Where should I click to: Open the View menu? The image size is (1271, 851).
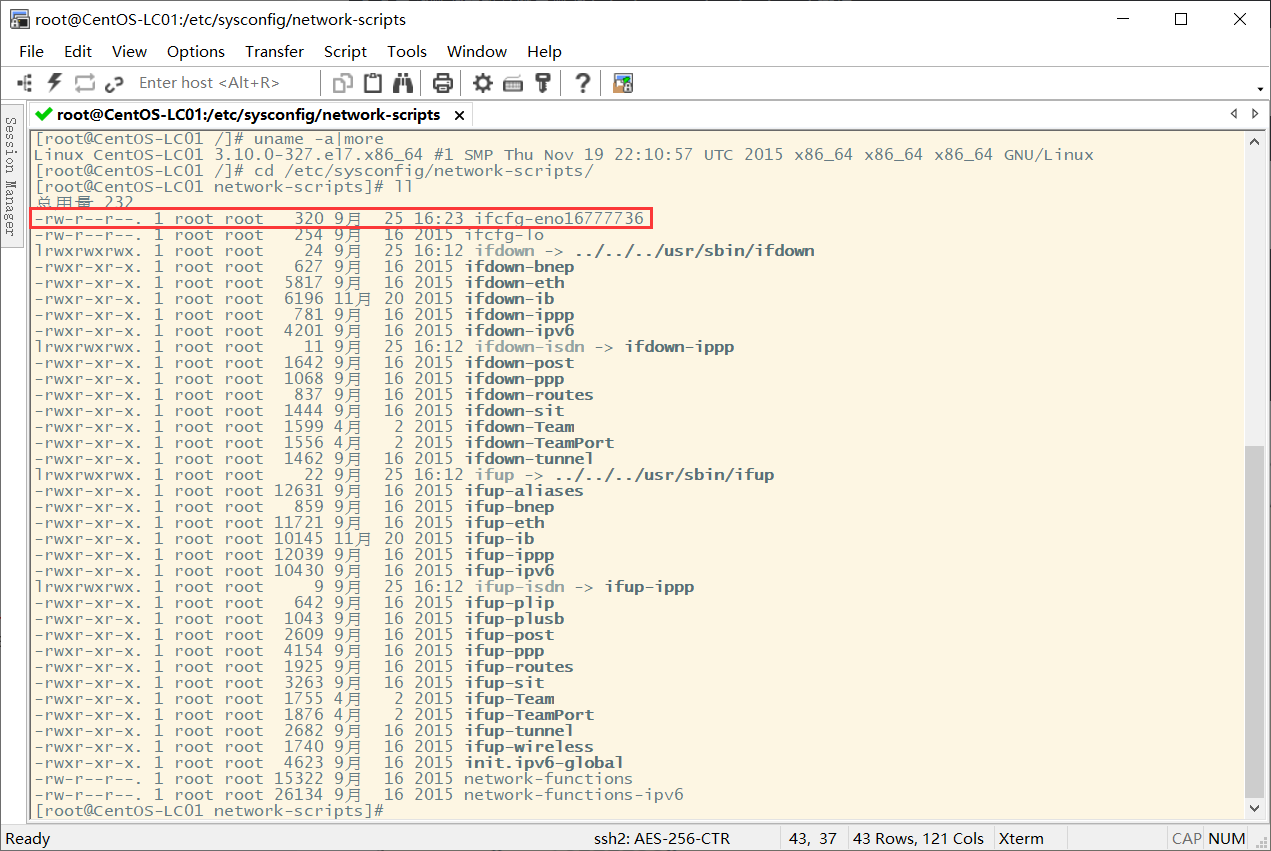[129, 51]
